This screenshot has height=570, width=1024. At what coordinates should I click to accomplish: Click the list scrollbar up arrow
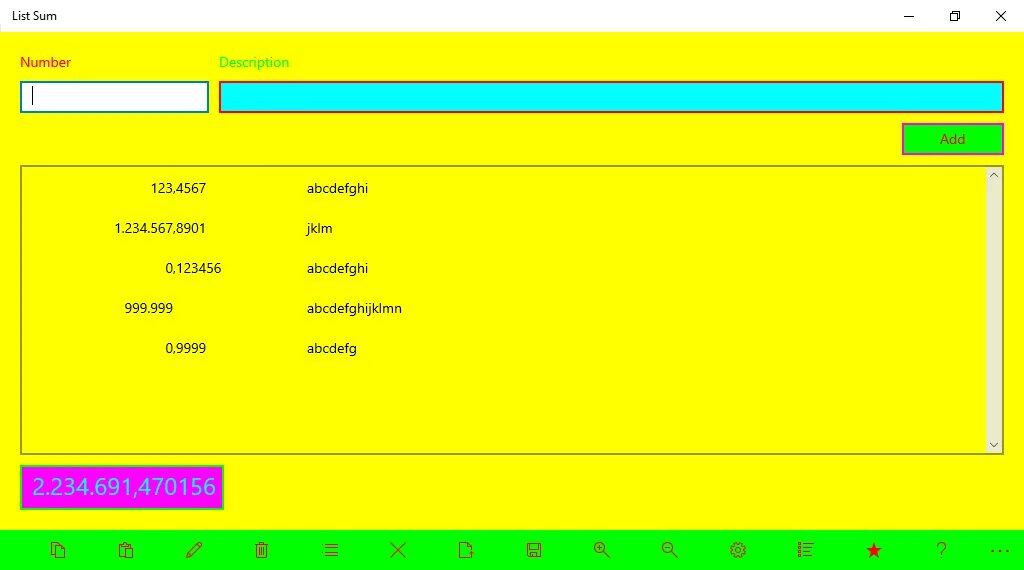click(x=993, y=175)
